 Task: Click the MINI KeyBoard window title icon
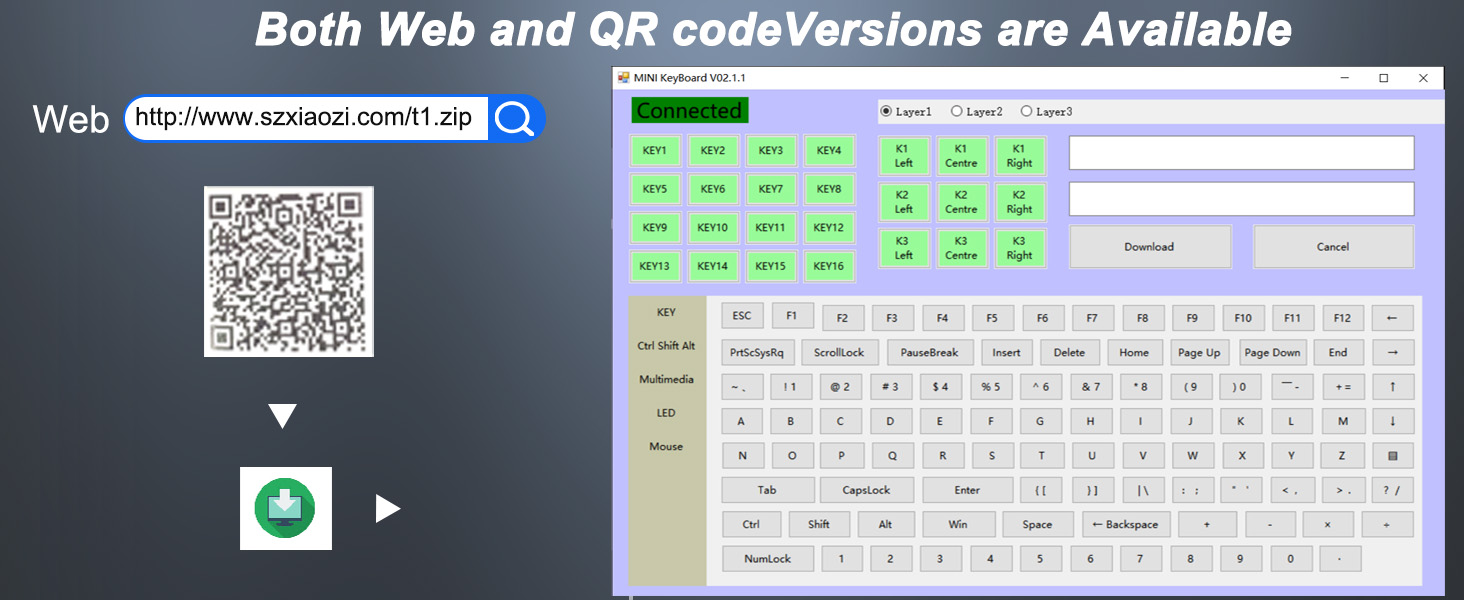pos(624,78)
